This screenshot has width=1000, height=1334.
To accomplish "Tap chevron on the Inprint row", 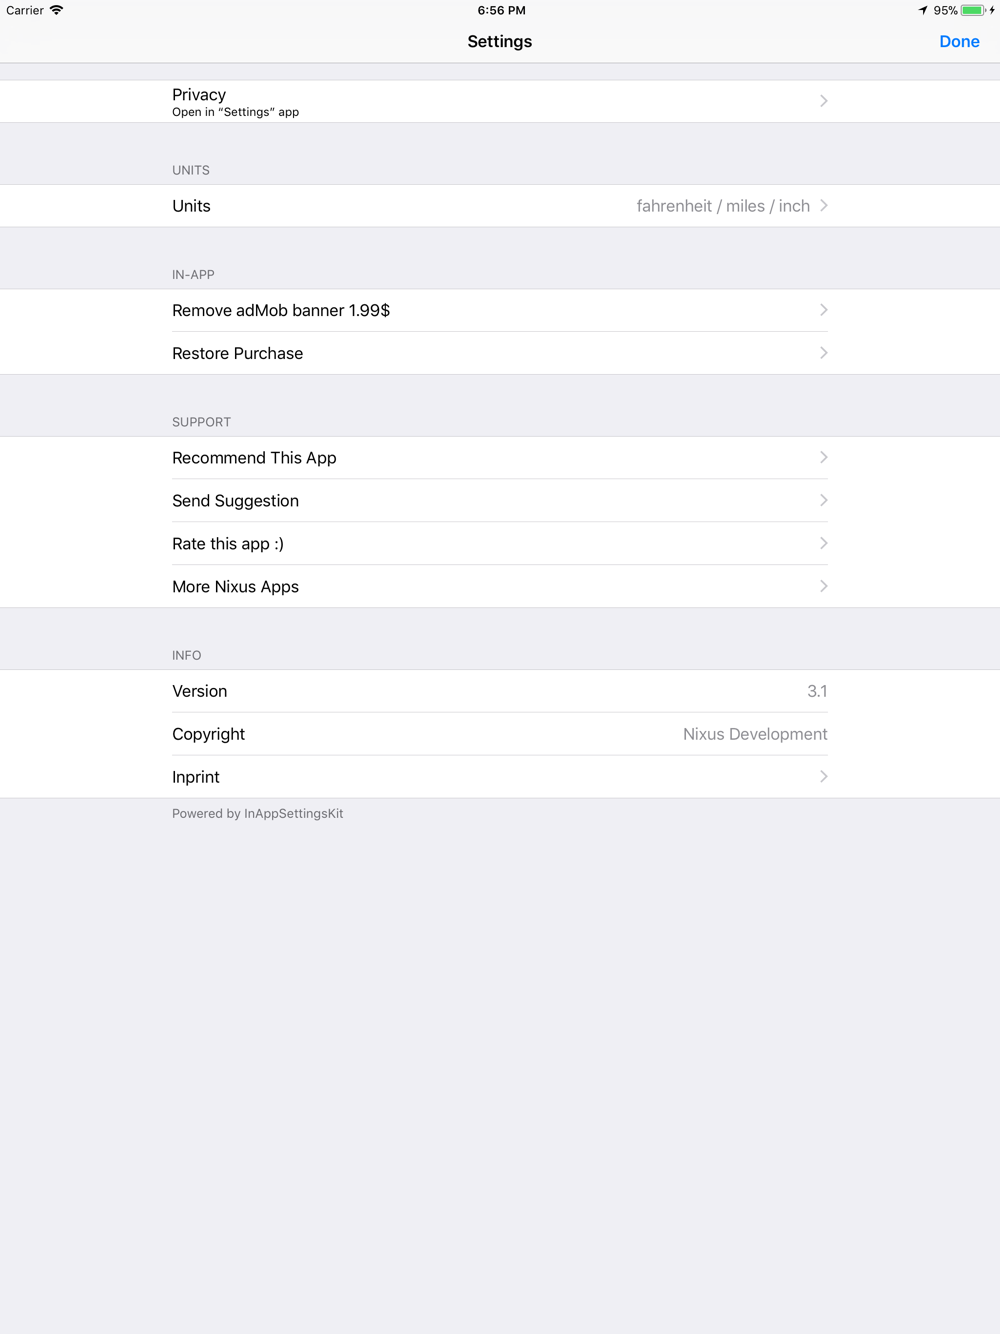I will coord(824,777).
